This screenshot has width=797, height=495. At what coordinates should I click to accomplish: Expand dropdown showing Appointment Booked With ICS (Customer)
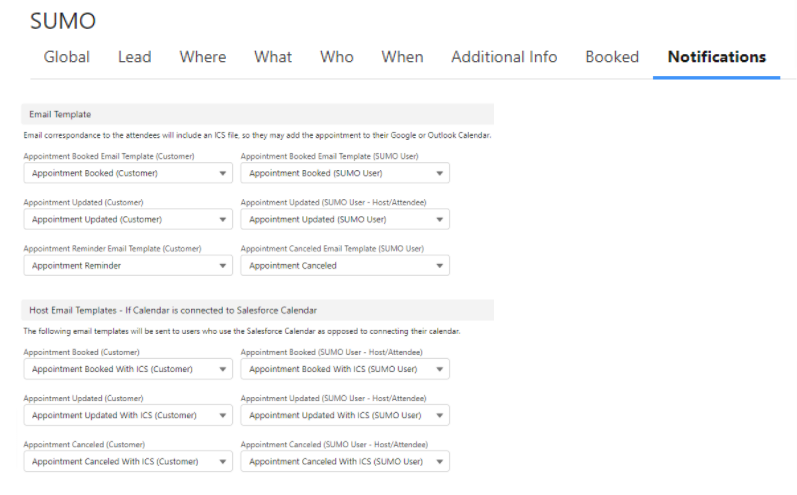coord(128,369)
